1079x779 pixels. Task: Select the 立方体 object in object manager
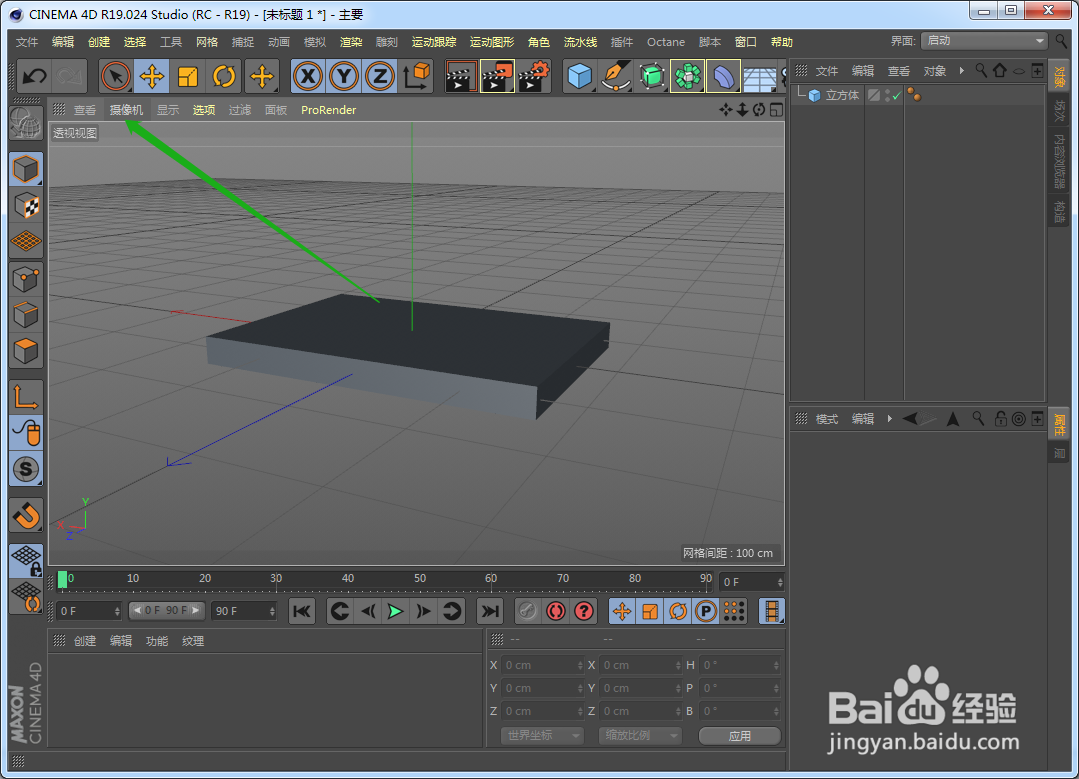point(842,96)
